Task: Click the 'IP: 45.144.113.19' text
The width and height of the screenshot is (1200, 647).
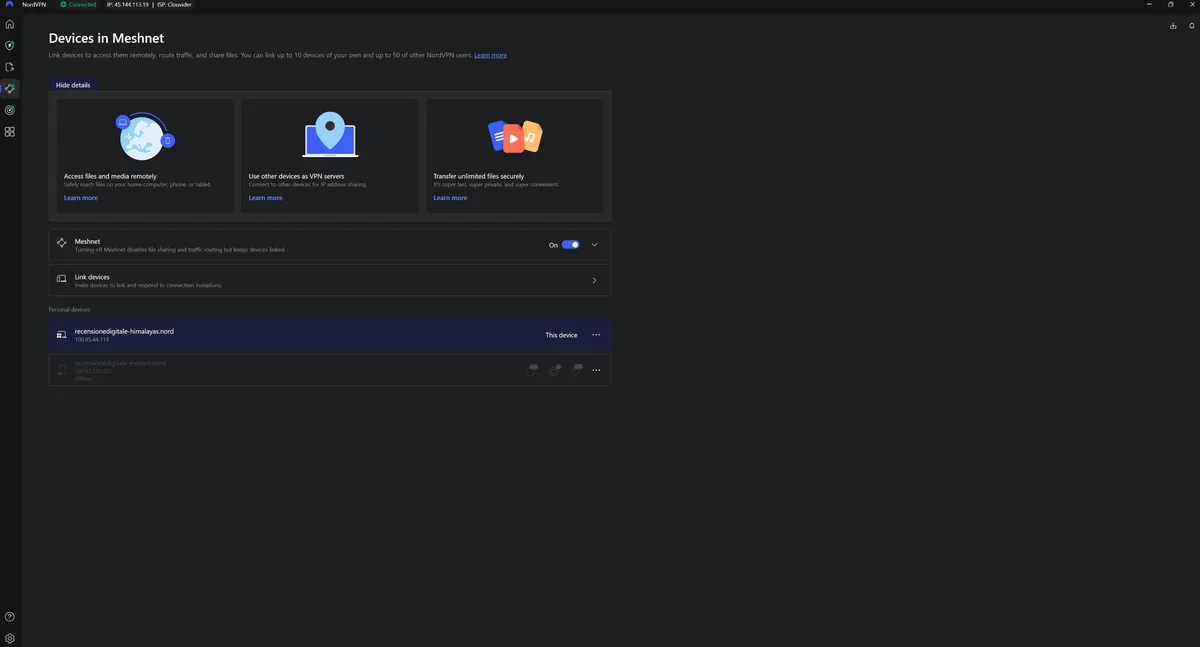Action: [x=127, y=4]
